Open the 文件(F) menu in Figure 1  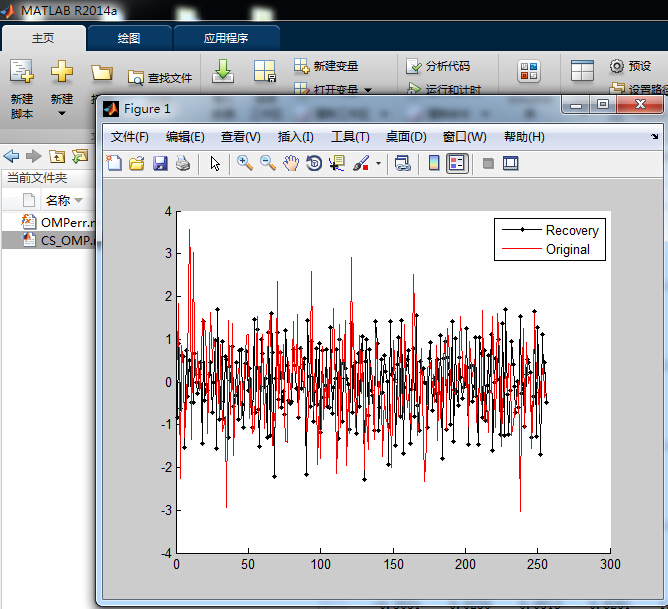pos(130,137)
